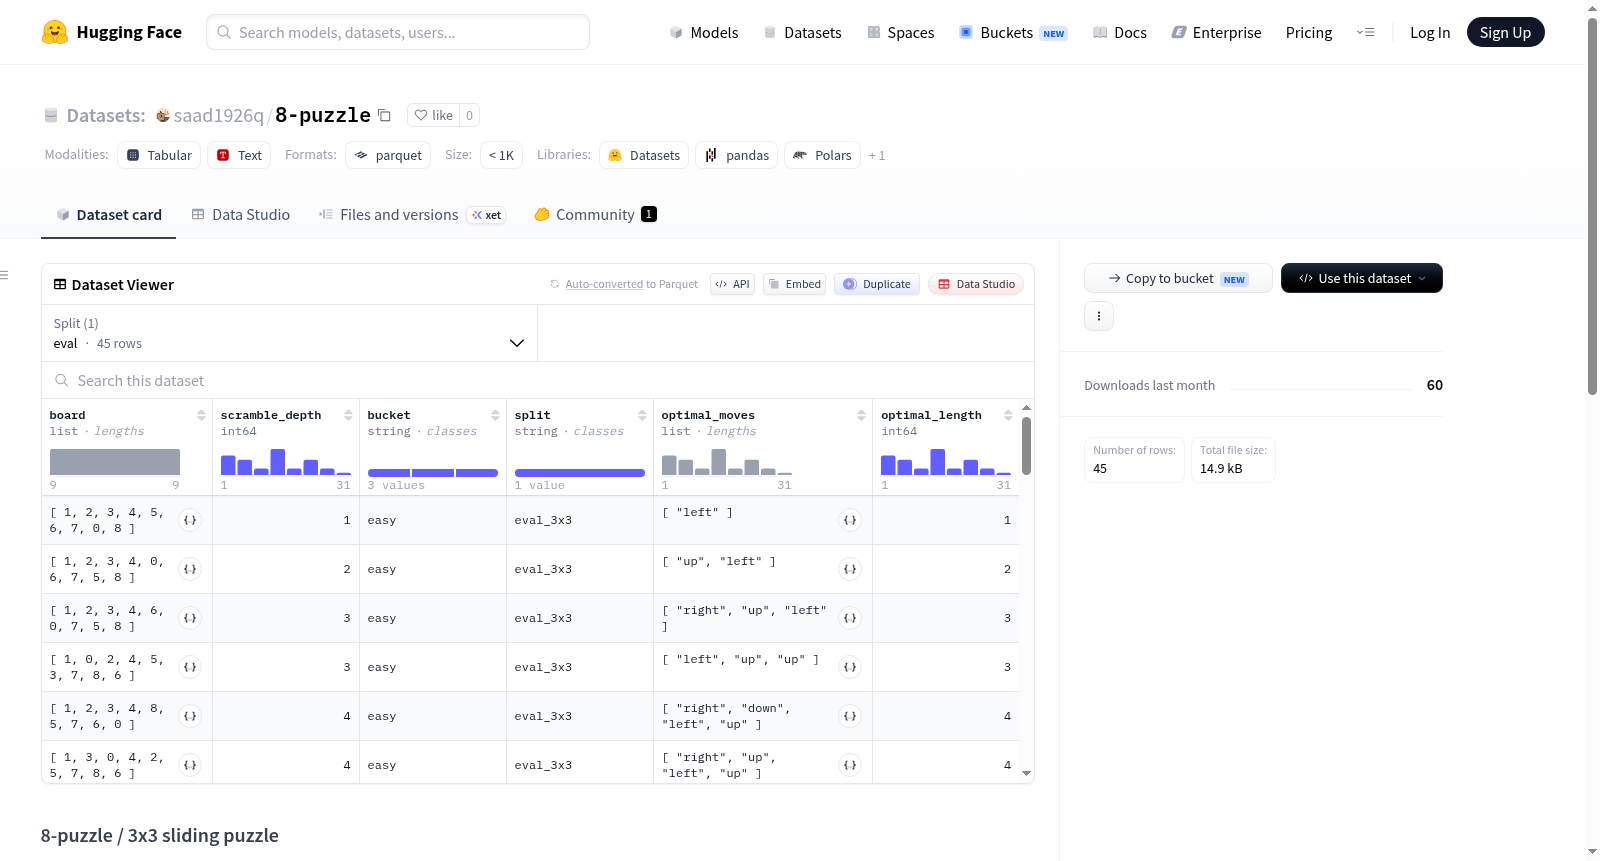The height and width of the screenshot is (861, 1600).
Task: Open the Enterprise page
Action: pyautogui.click(x=1216, y=32)
